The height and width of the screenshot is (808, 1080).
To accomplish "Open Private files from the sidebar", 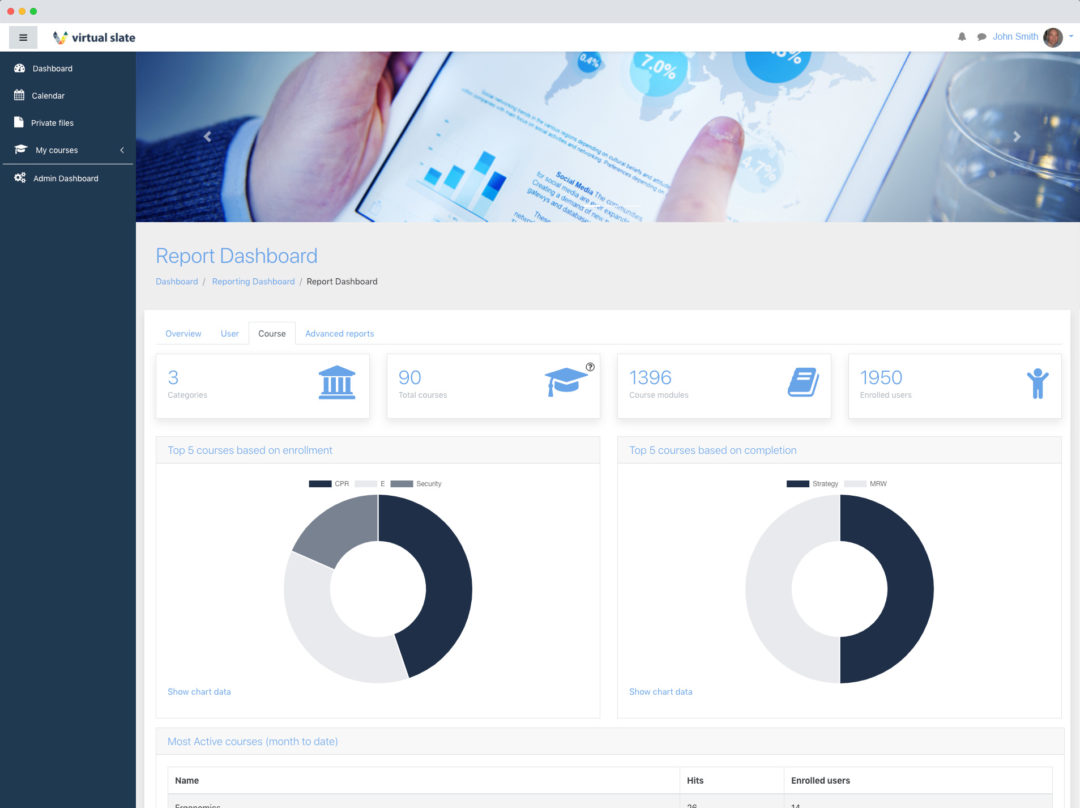I will point(53,122).
